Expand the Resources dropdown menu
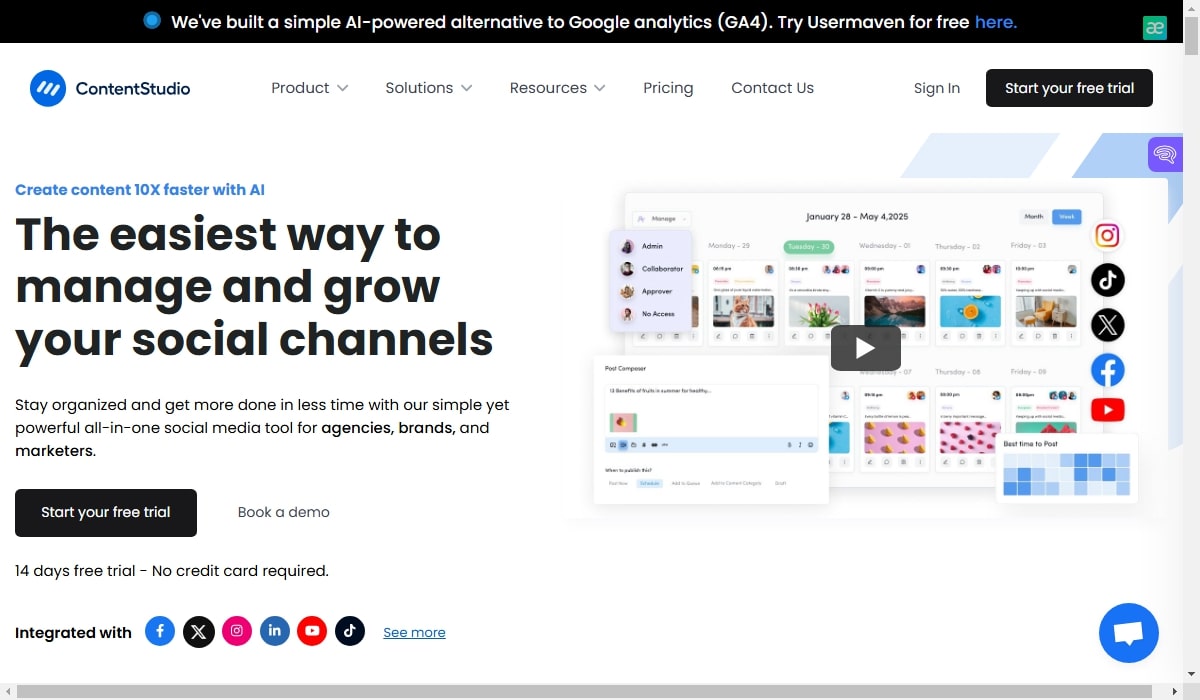Viewport: 1200px width, 700px height. click(557, 88)
